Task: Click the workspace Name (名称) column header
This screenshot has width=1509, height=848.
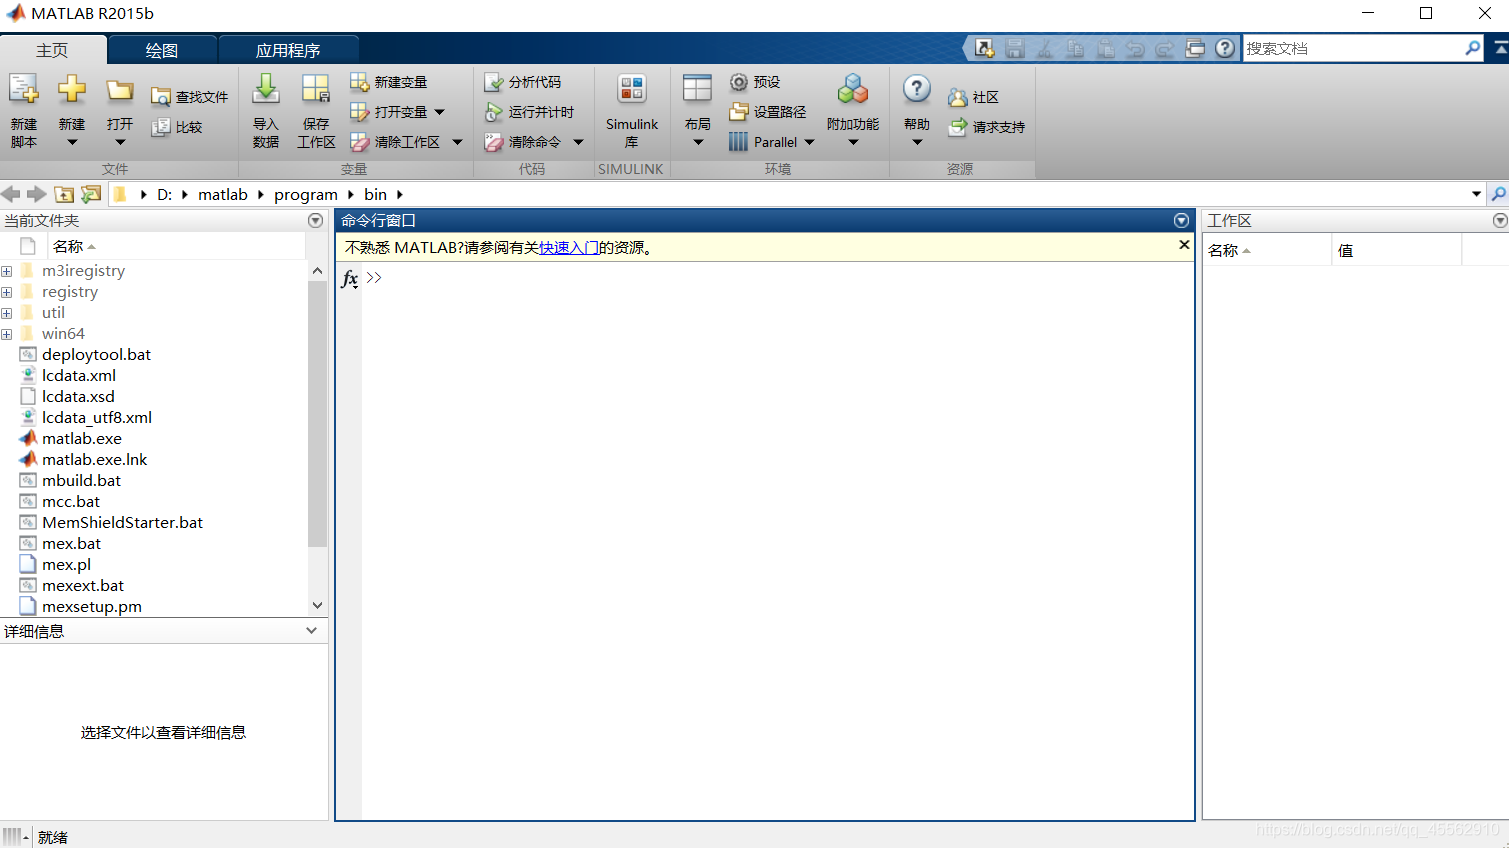Action: pos(1267,250)
